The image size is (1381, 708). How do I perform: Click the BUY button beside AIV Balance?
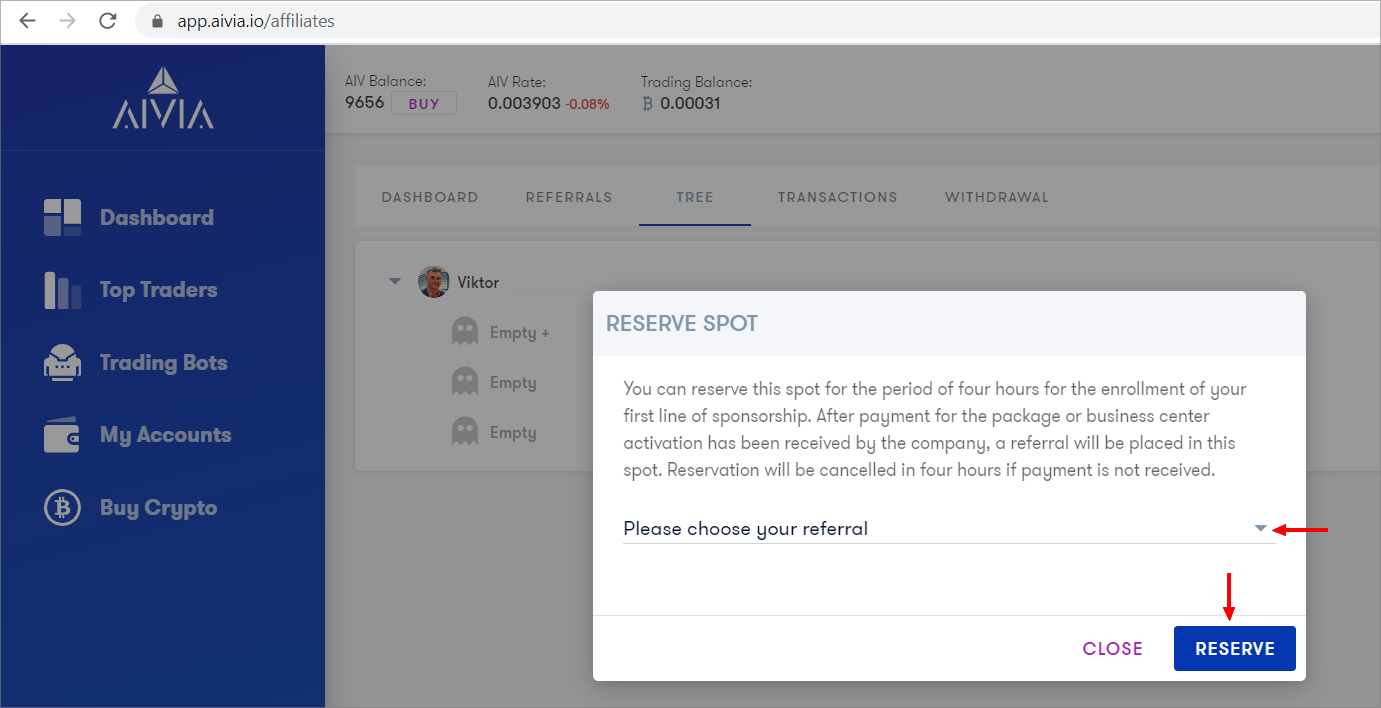tap(424, 103)
